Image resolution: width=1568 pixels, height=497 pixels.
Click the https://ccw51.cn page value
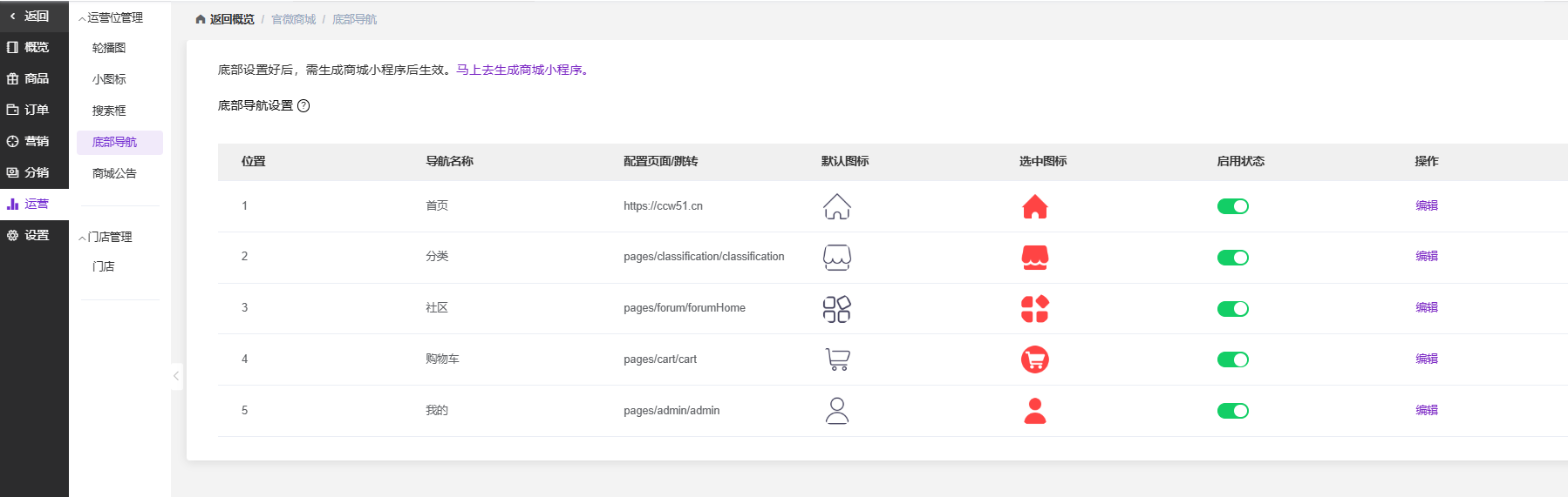663,206
